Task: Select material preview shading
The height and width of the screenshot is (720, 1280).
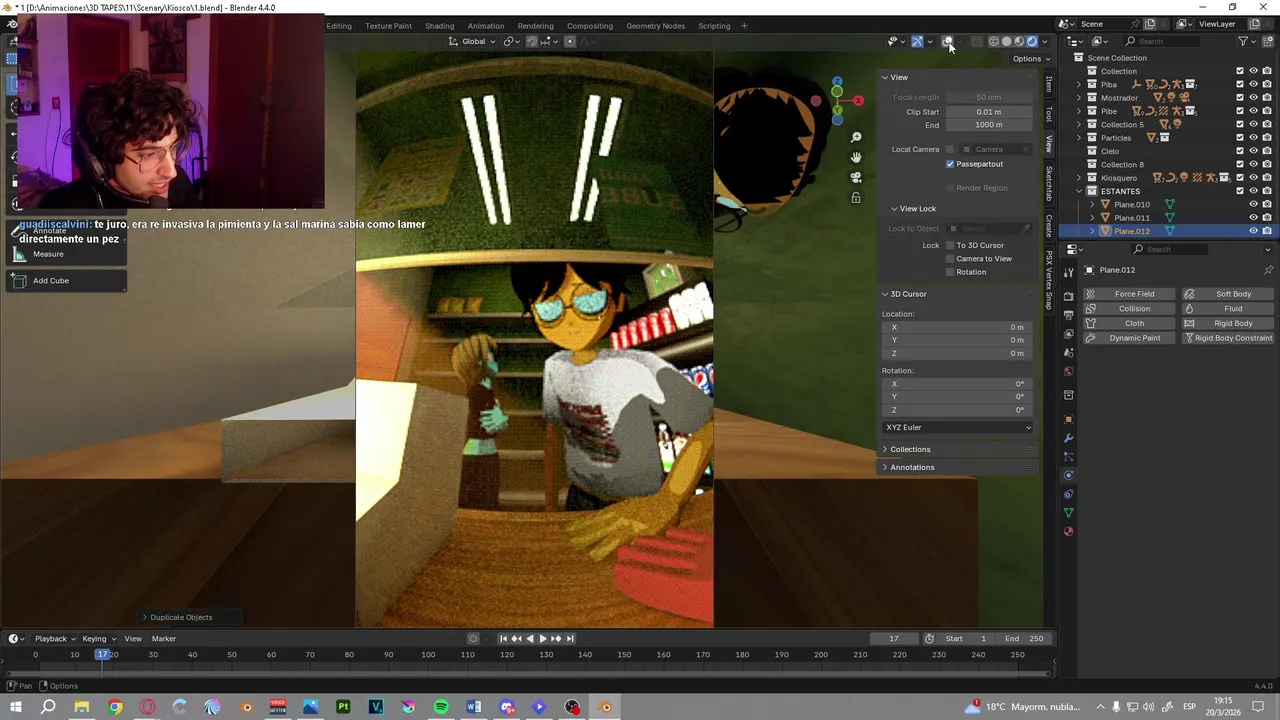Action: click(x=1019, y=41)
